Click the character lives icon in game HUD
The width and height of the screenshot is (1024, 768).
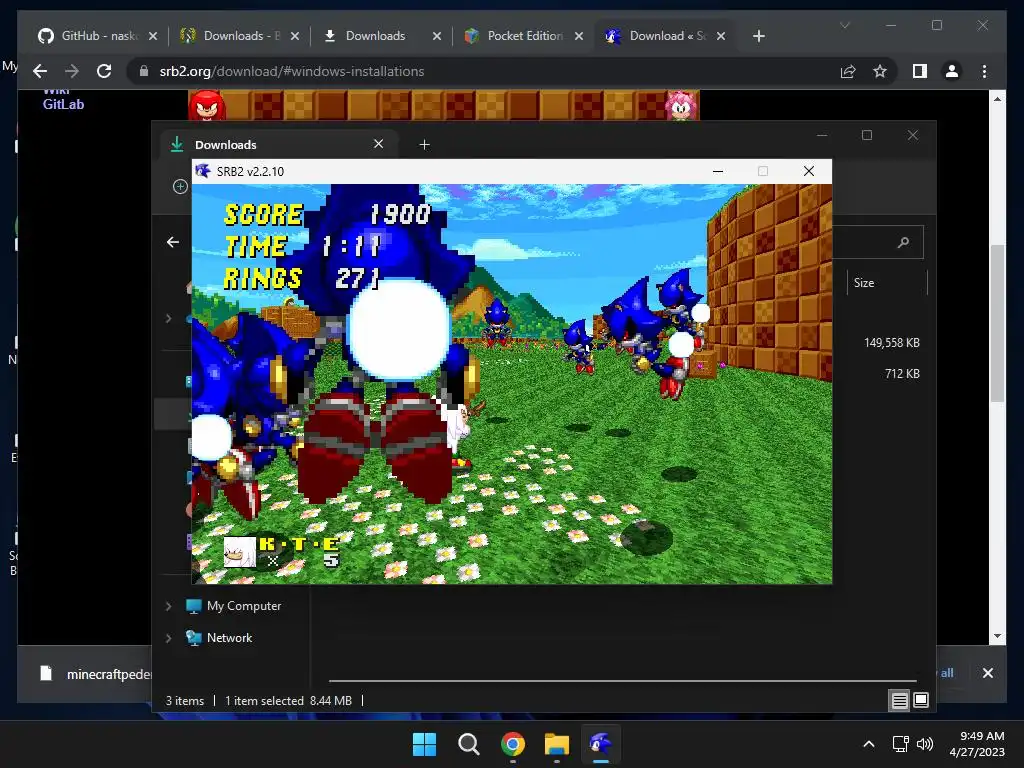click(239, 552)
